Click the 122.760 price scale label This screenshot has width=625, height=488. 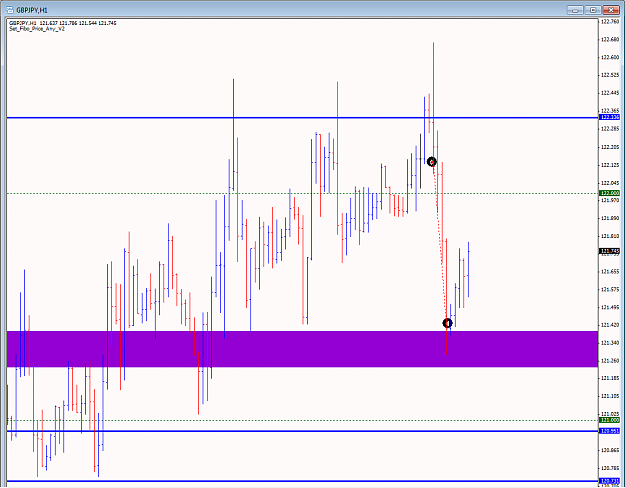point(610,22)
